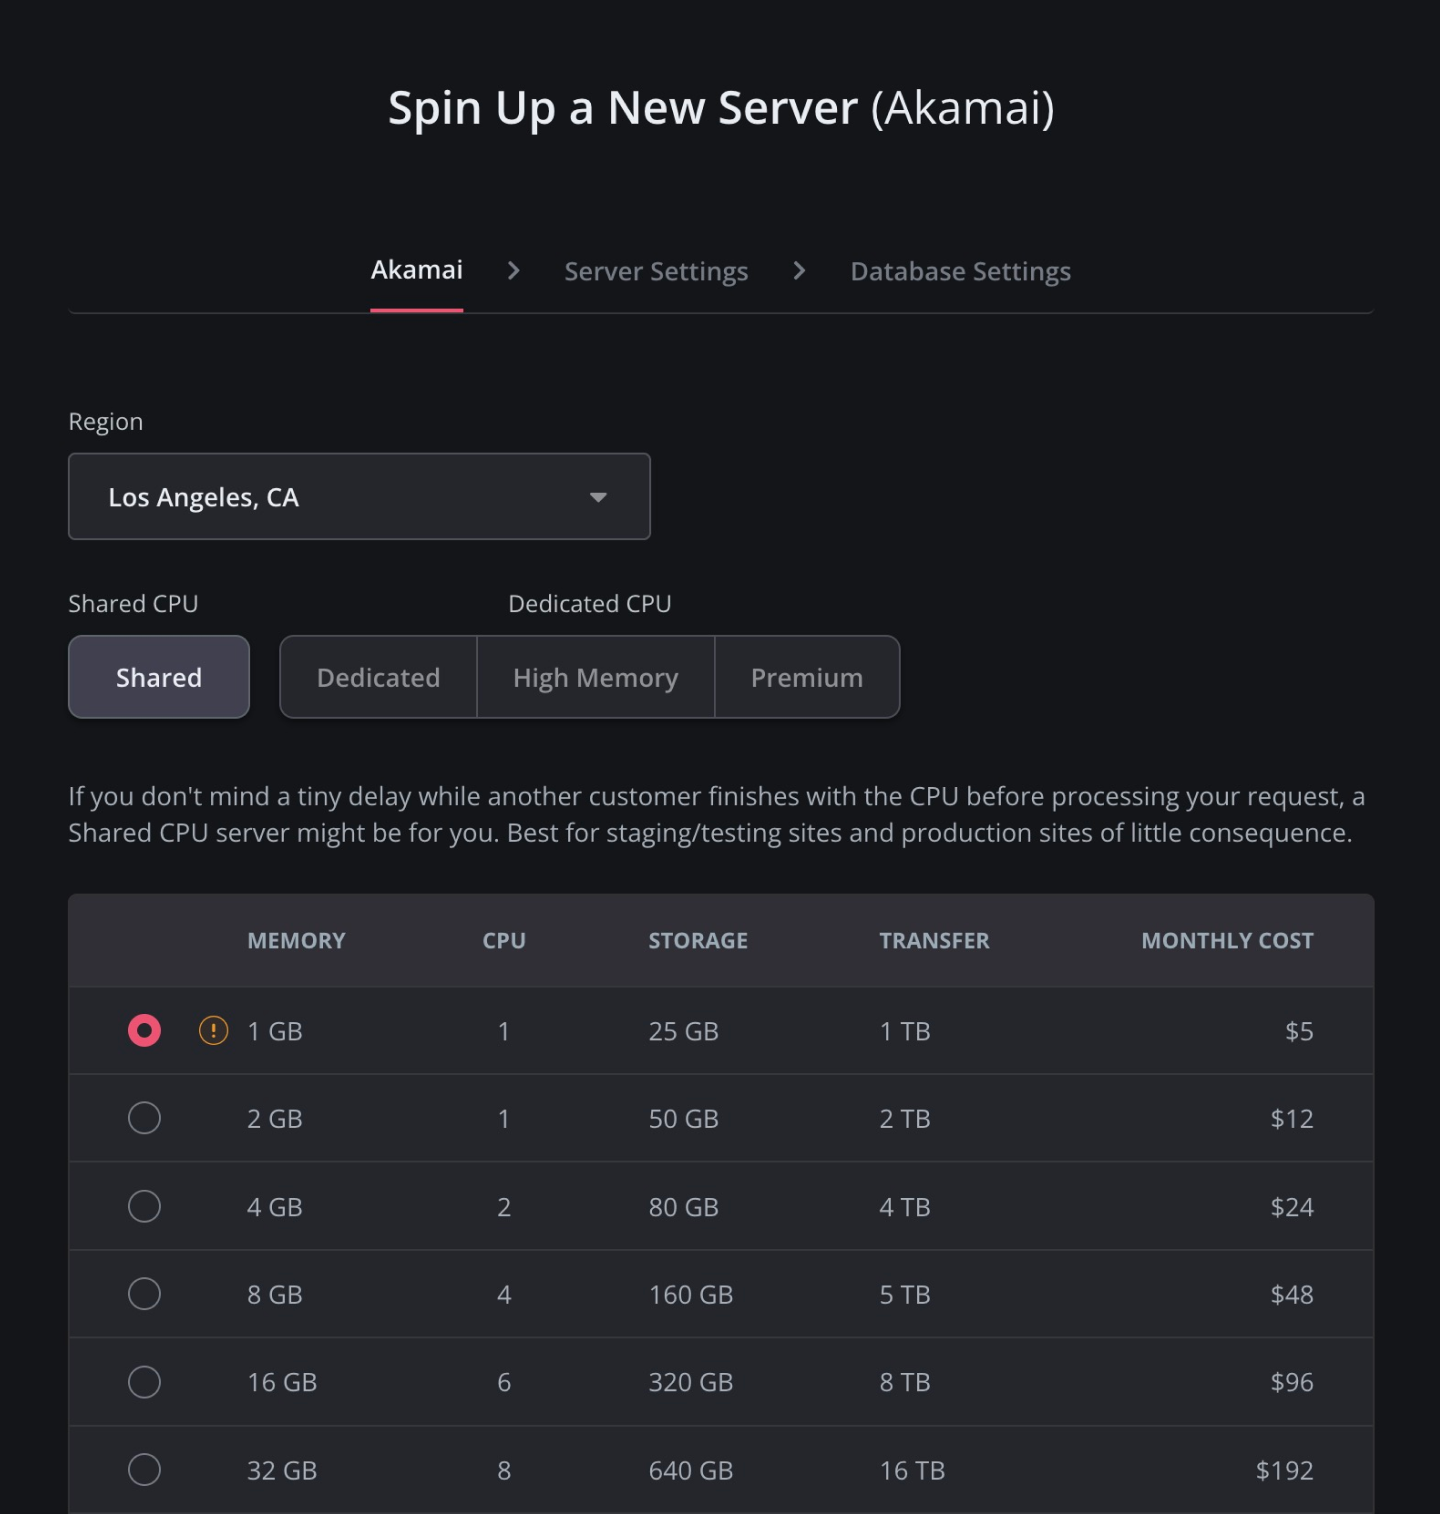The image size is (1440, 1514).
Task: Click the MEMORY column header
Action: coord(296,941)
